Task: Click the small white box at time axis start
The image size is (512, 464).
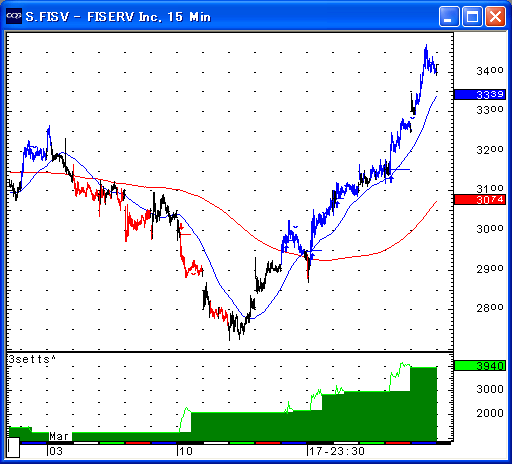Action: coord(13,448)
